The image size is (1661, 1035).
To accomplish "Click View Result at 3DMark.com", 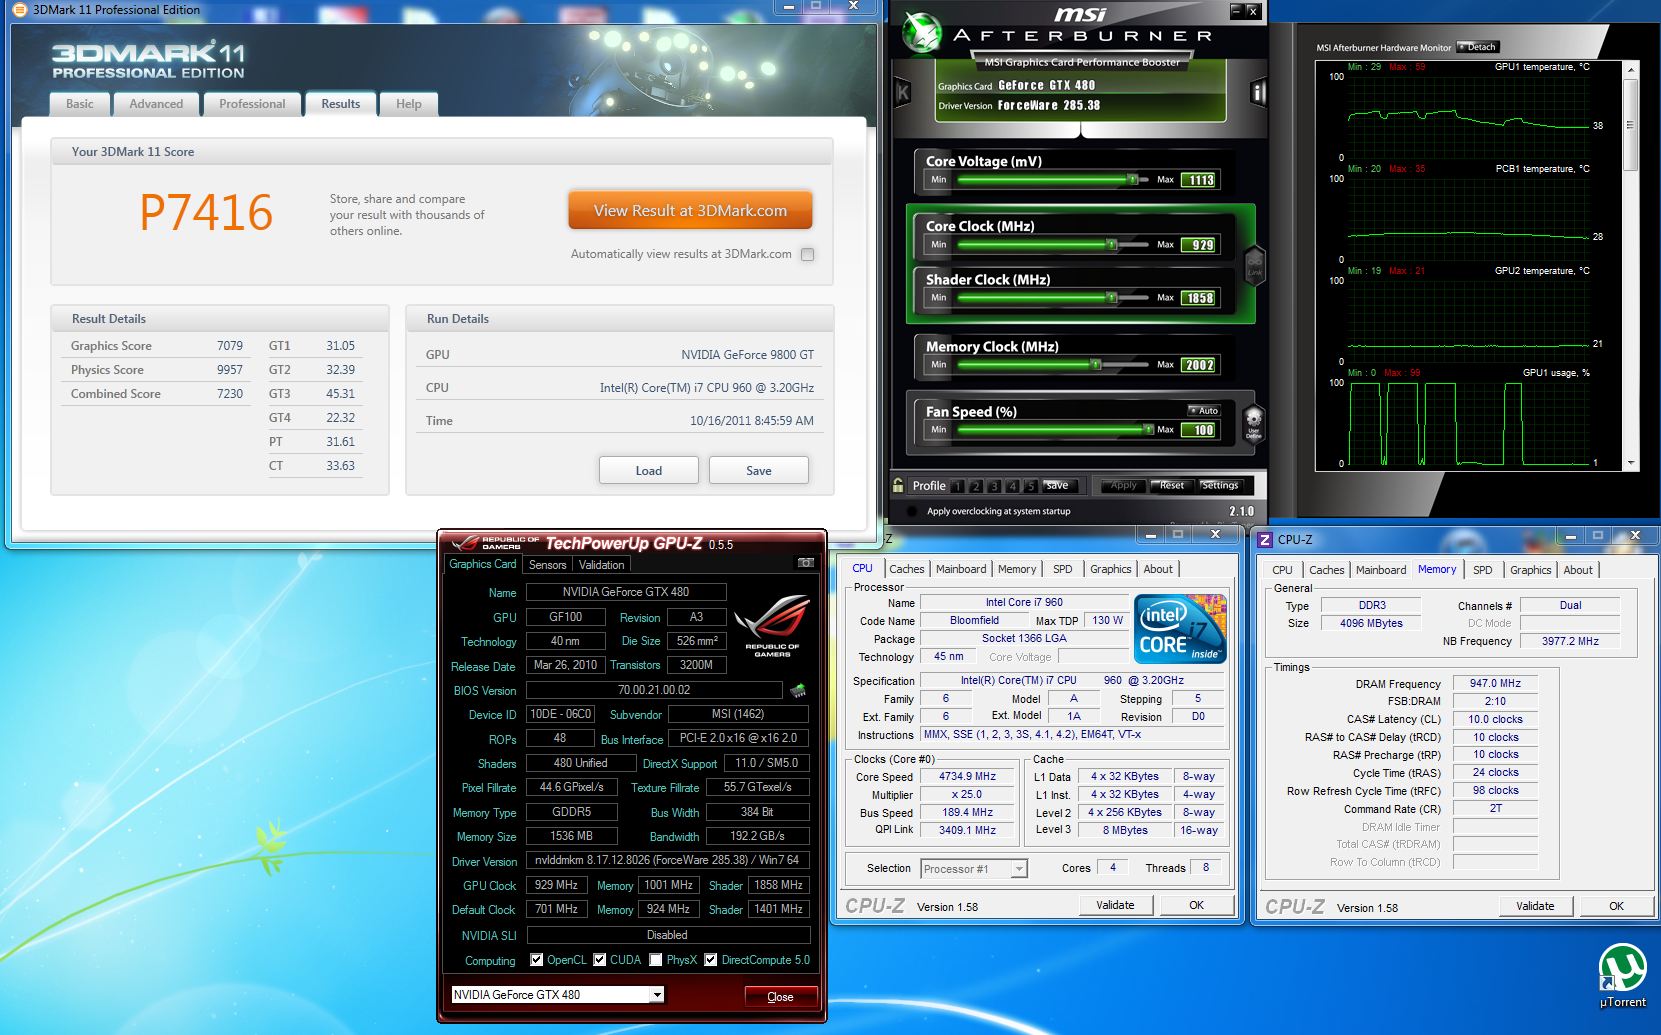I will 690,211.
